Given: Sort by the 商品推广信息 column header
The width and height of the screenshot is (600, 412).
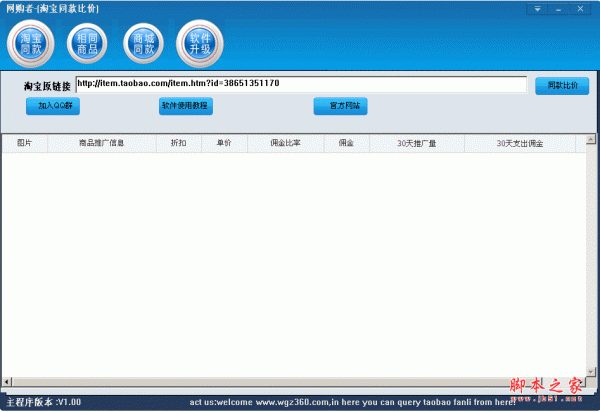Looking at the screenshot, I should pos(102,143).
